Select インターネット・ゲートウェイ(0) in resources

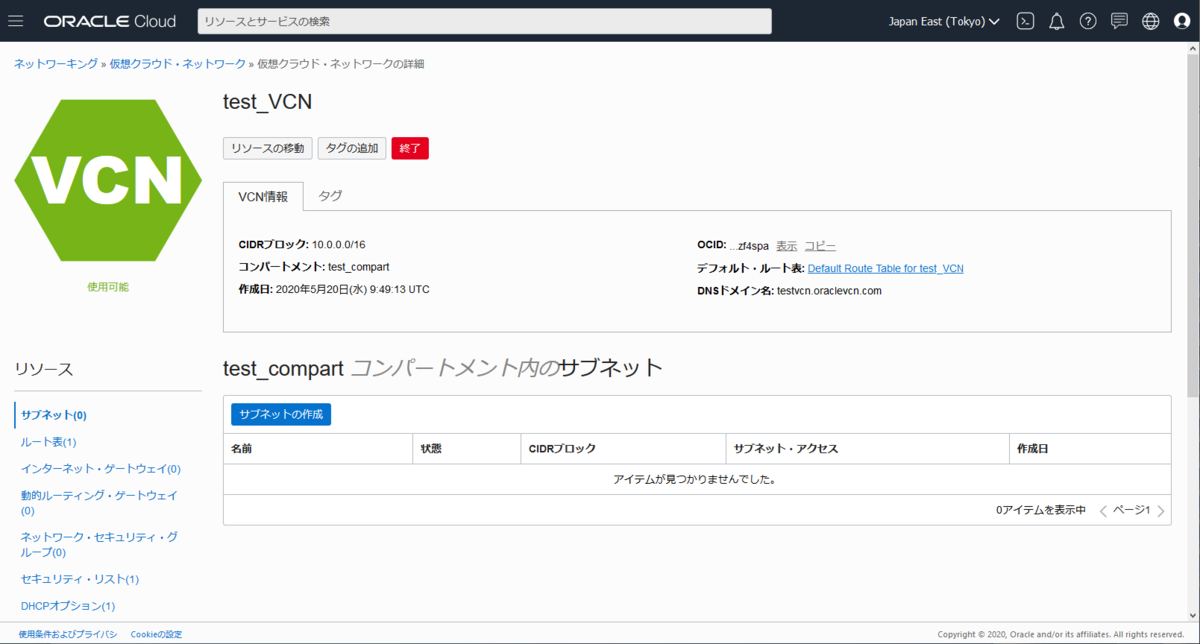point(101,469)
